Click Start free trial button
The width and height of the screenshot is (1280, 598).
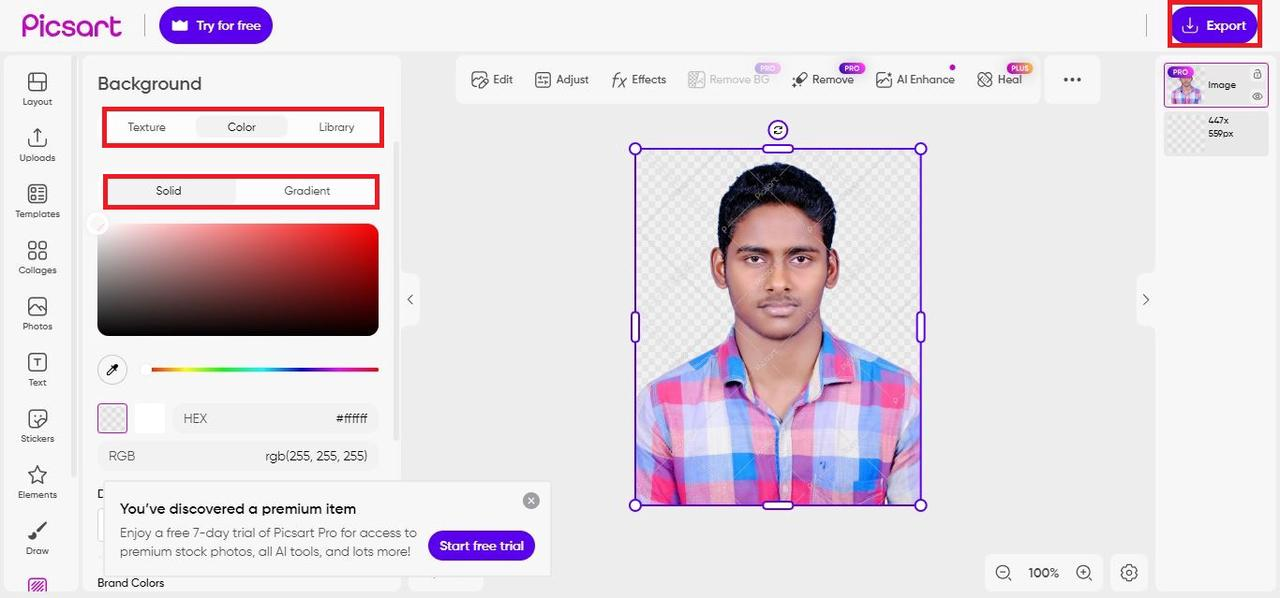point(482,546)
